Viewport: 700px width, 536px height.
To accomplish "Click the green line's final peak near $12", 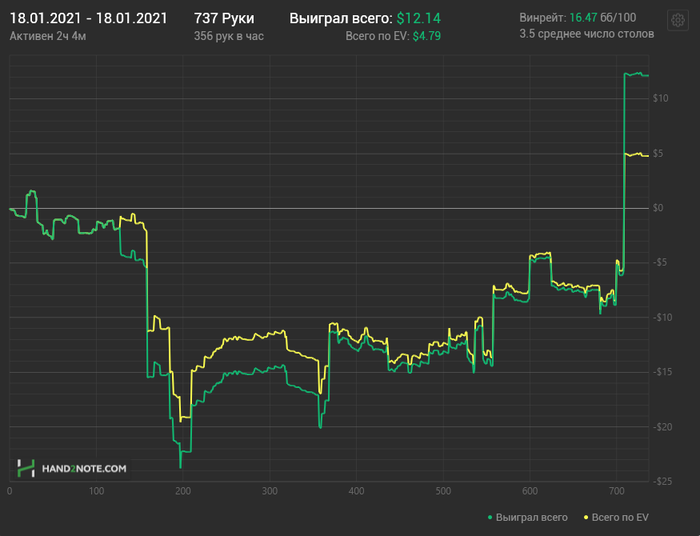I will coord(640,73).
